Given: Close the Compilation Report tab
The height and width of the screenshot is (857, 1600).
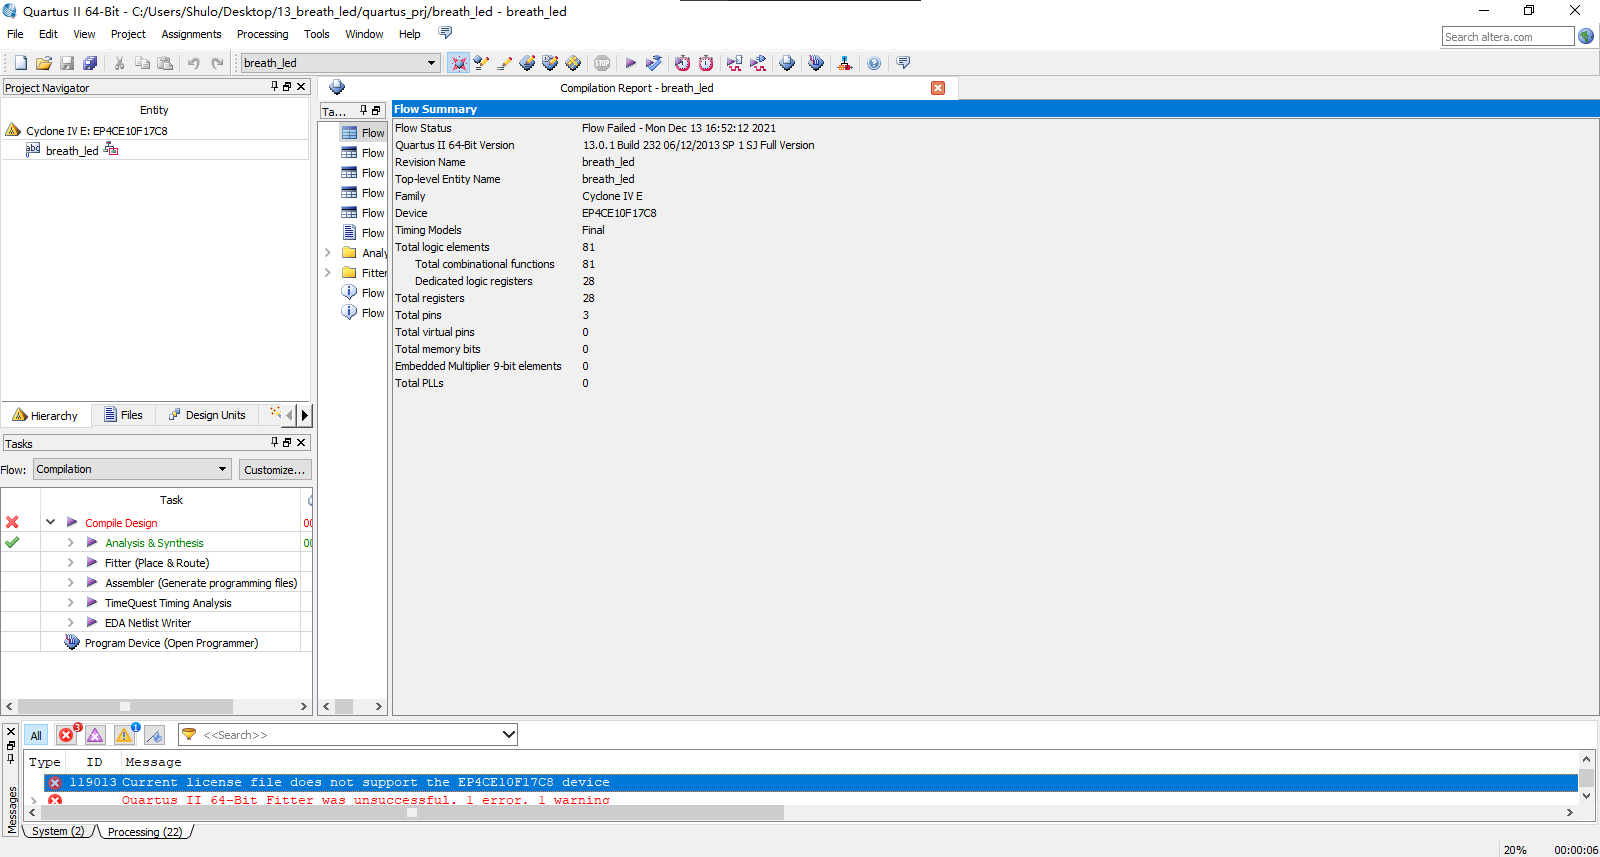Looking at the screenshot, I should (x=938, y=88).
